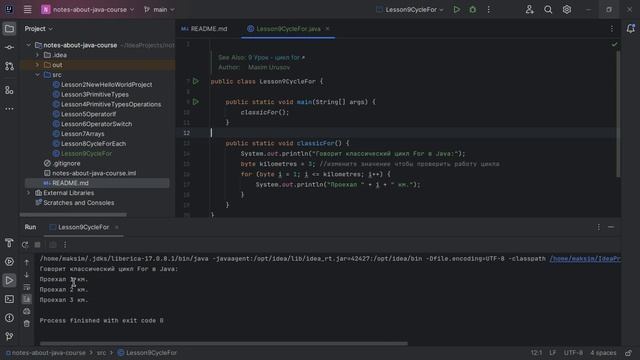Open the Services tool window

9,262
